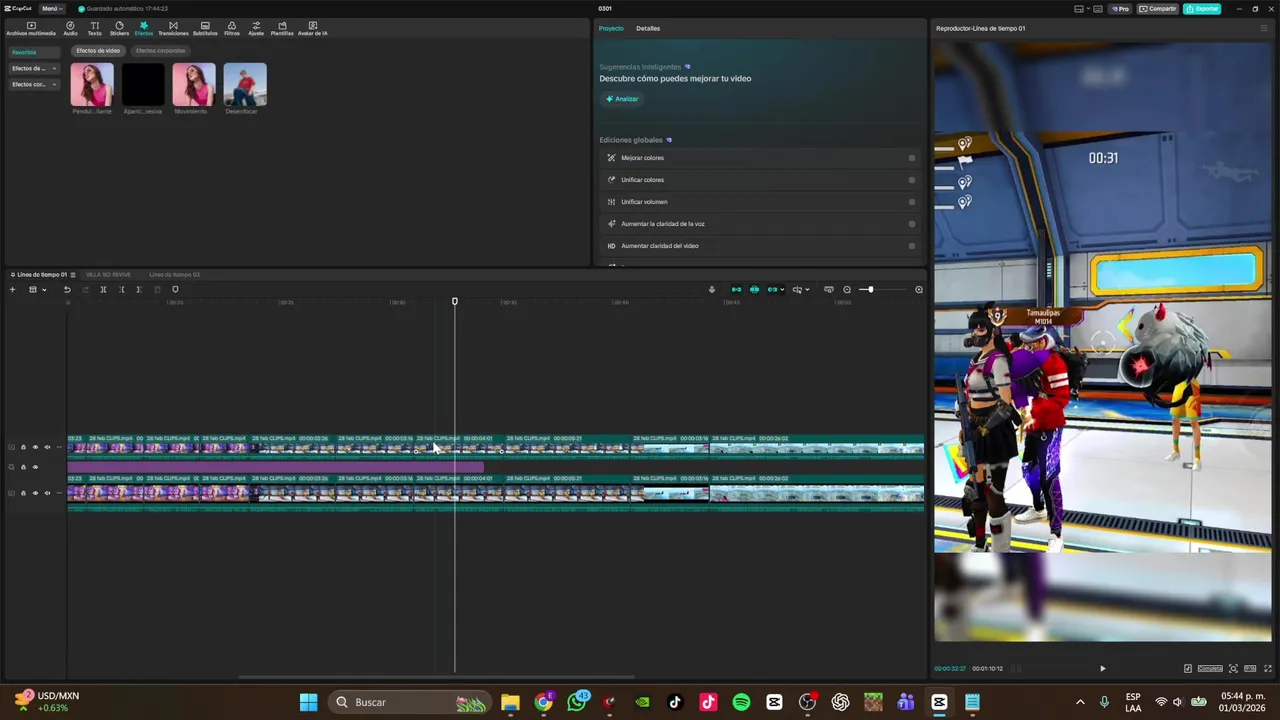The width and height of the screenshot is (1280, 720).
Task: Open Google Chrome from the taskbar
Action: point(543,702)
